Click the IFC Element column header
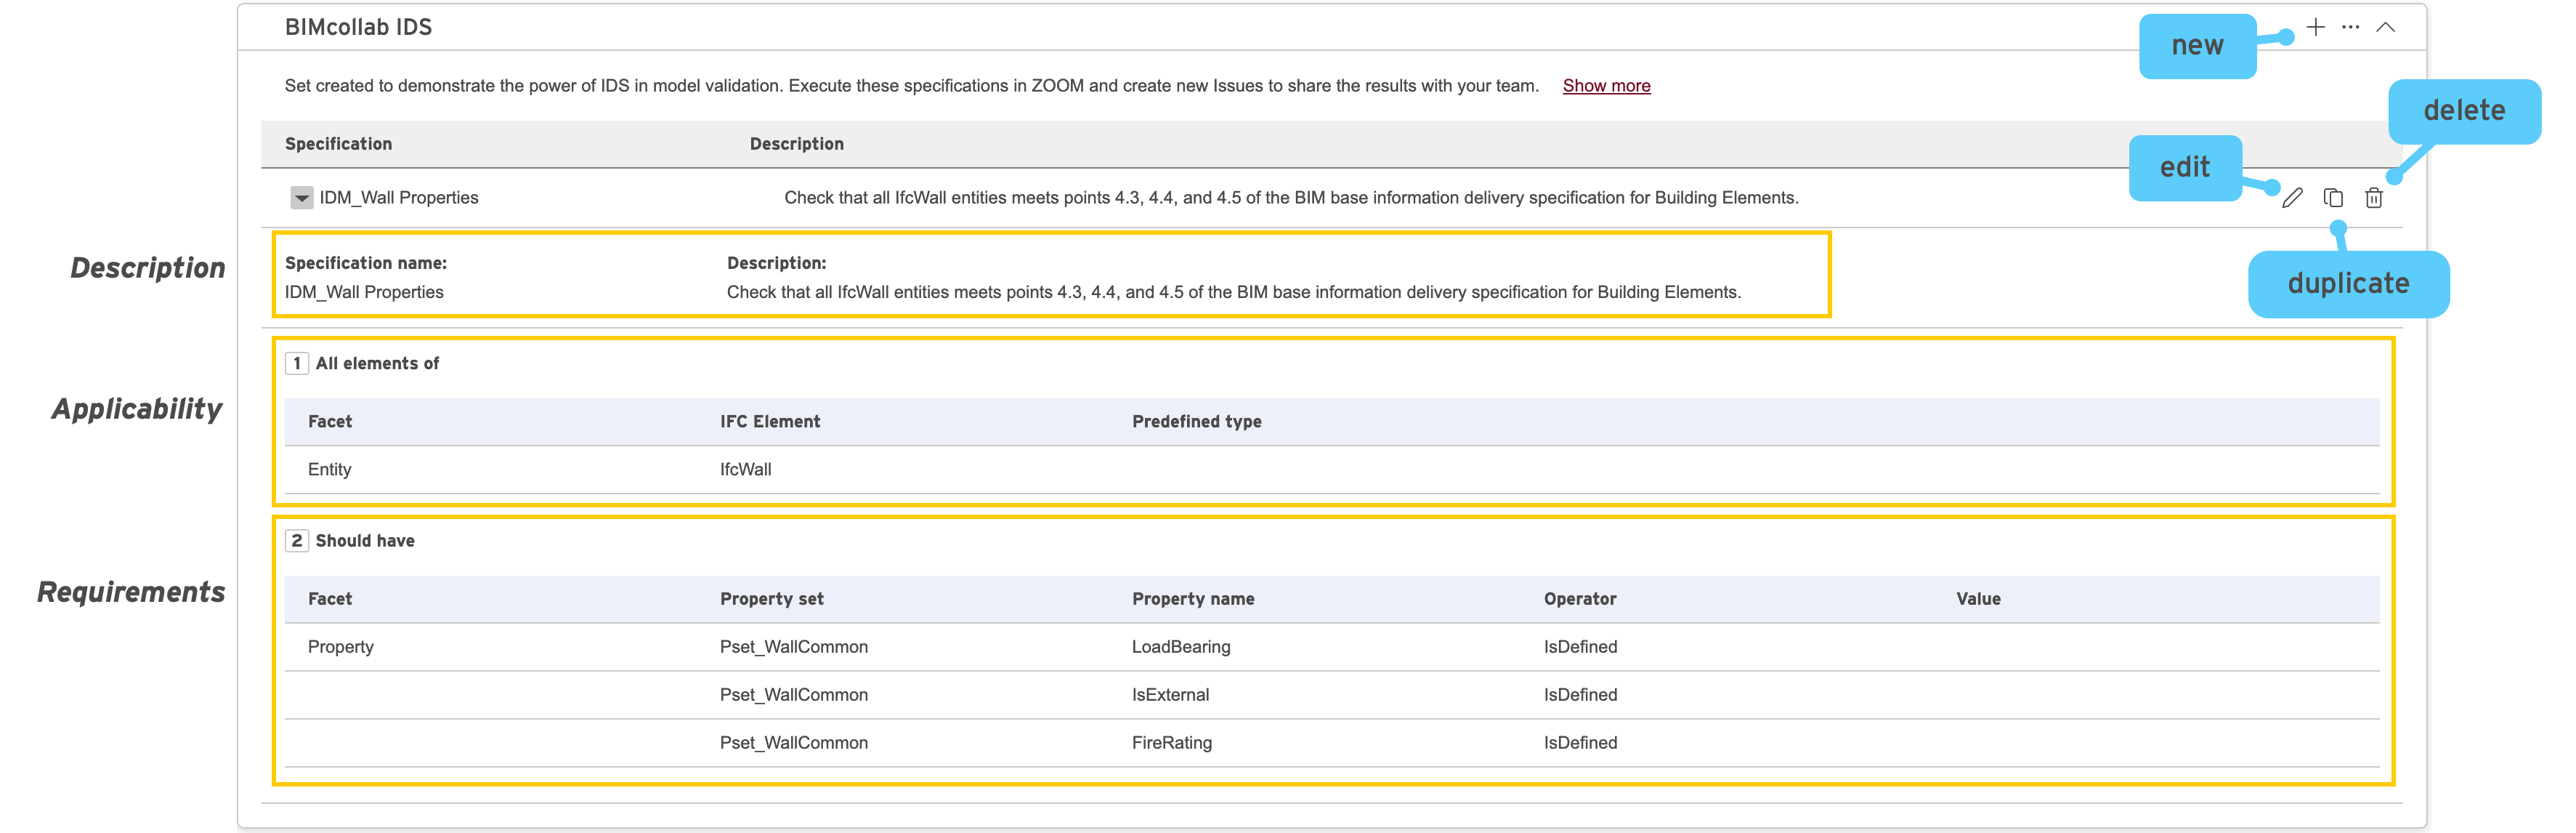2576x833 pixels. [770, 422]
